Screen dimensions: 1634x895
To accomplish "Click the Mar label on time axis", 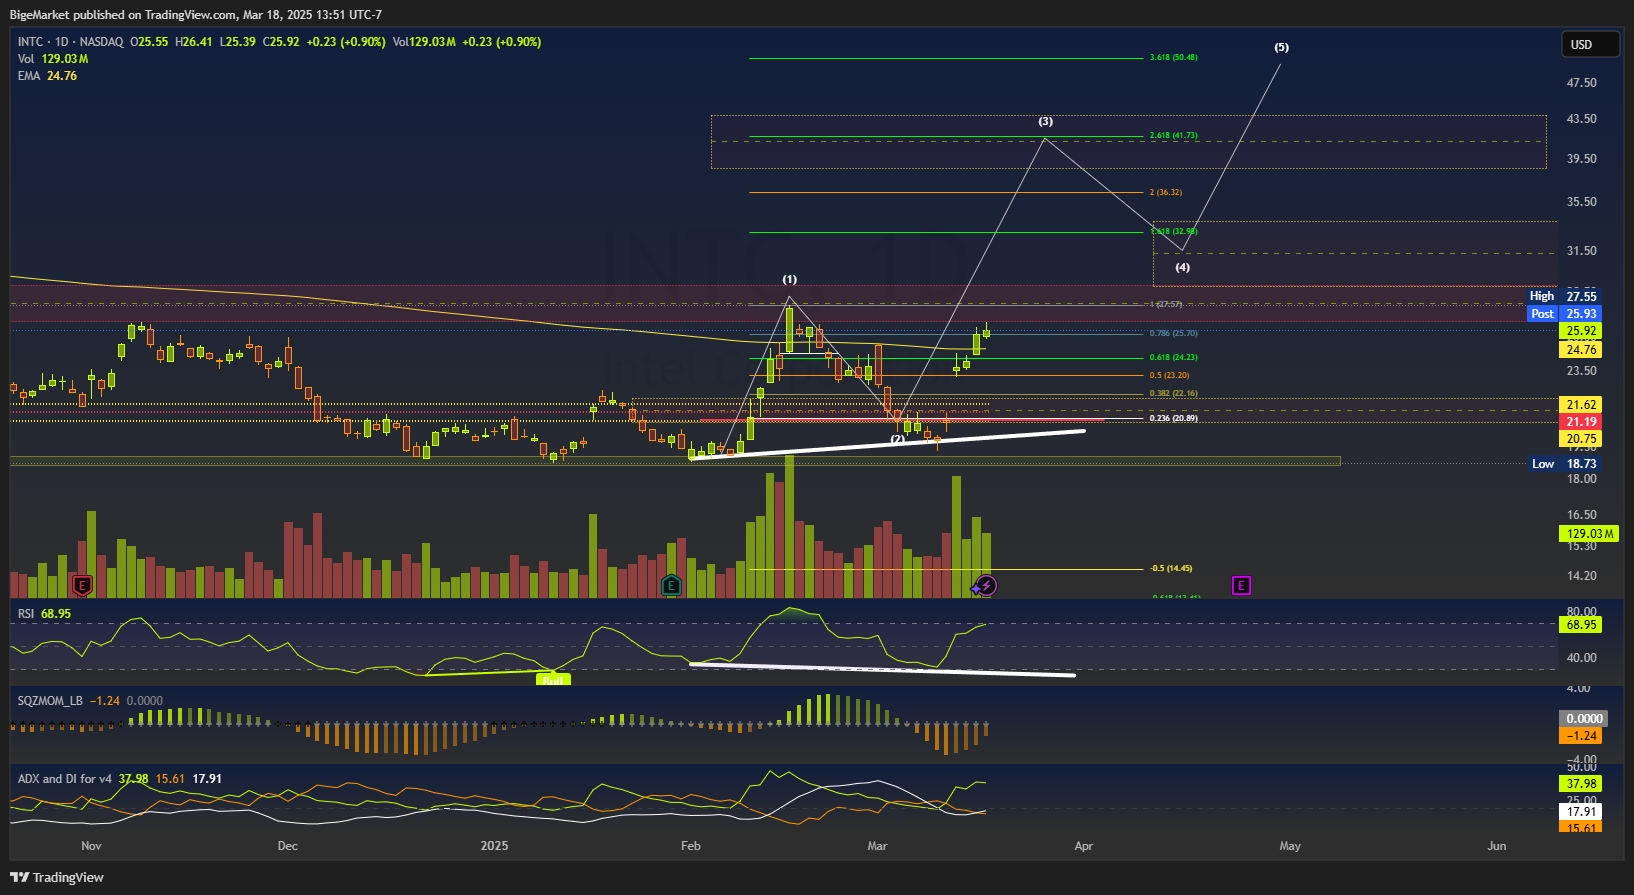I will (x=877, y=846).
